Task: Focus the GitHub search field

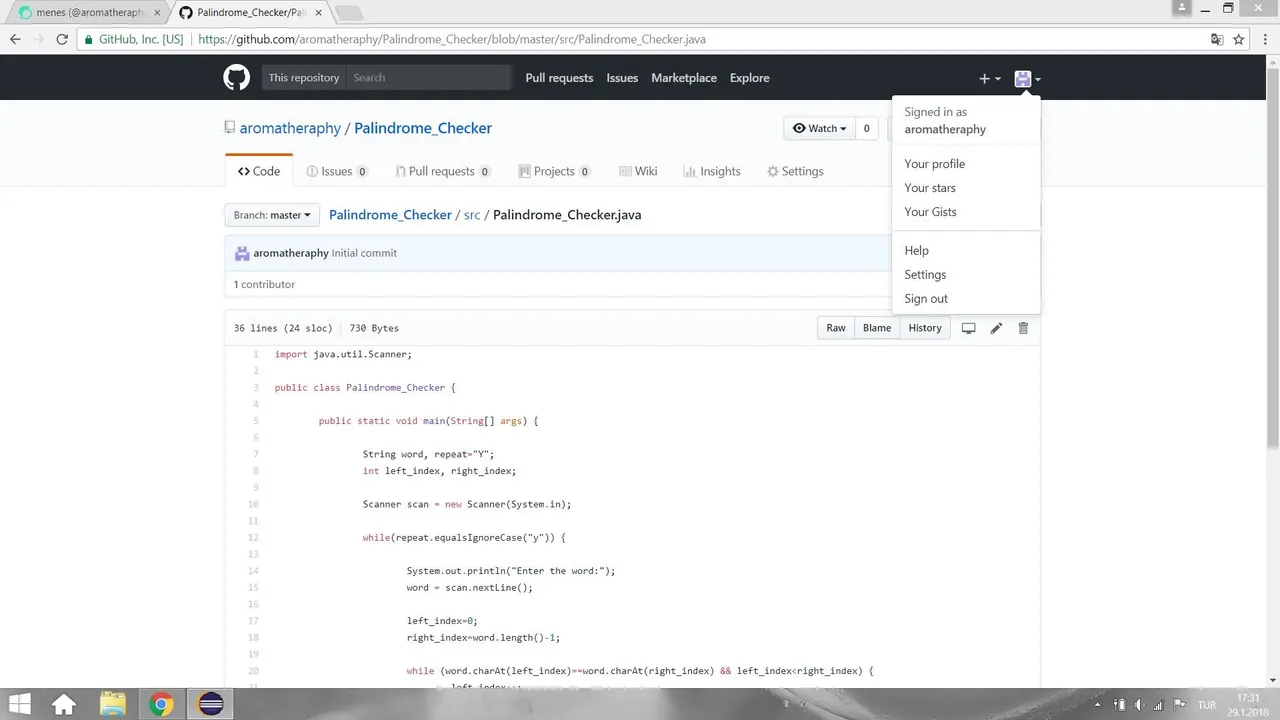Action: pos(429,78)
